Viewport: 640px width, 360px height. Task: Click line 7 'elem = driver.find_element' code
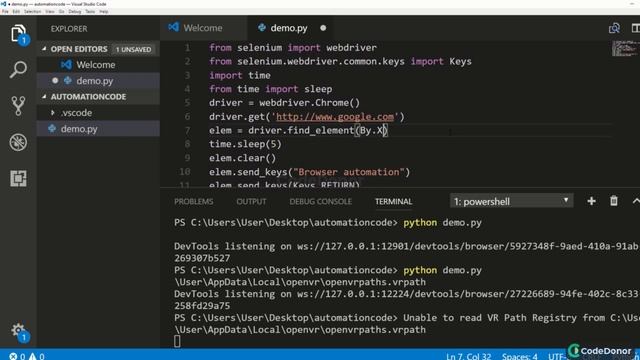point(298,131)
